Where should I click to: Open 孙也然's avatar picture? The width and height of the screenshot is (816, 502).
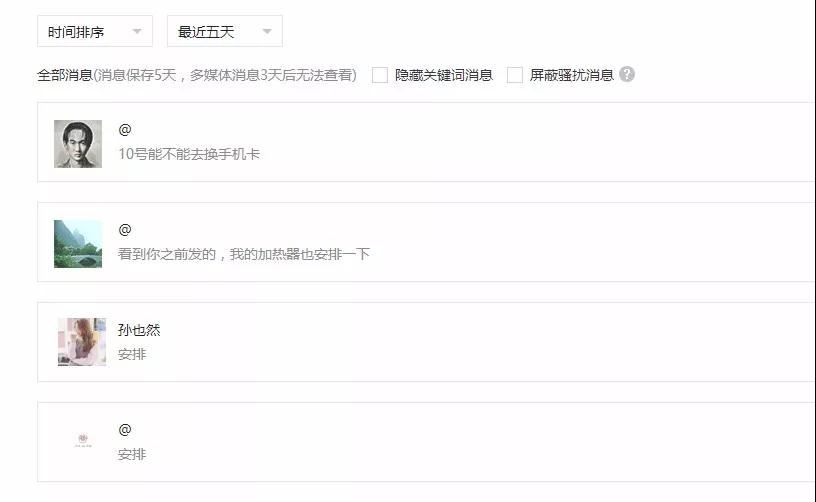82,342
